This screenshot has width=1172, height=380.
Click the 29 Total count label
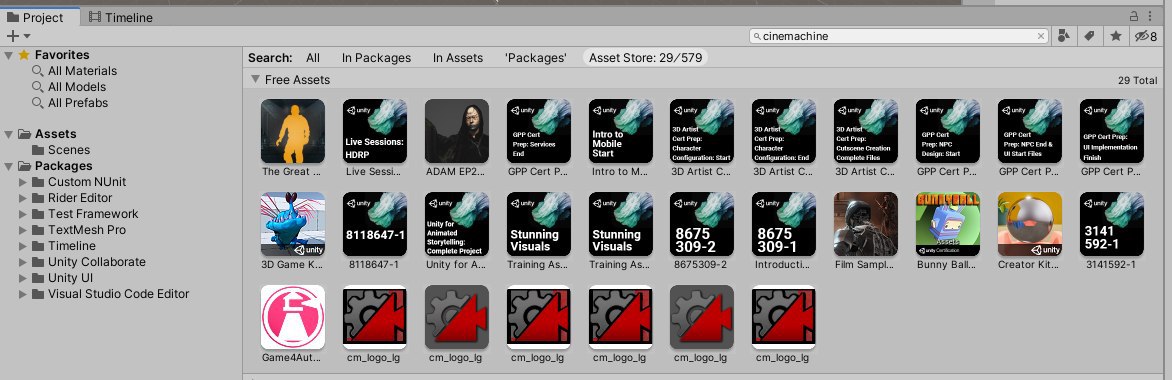click(x=1138, y=80)
